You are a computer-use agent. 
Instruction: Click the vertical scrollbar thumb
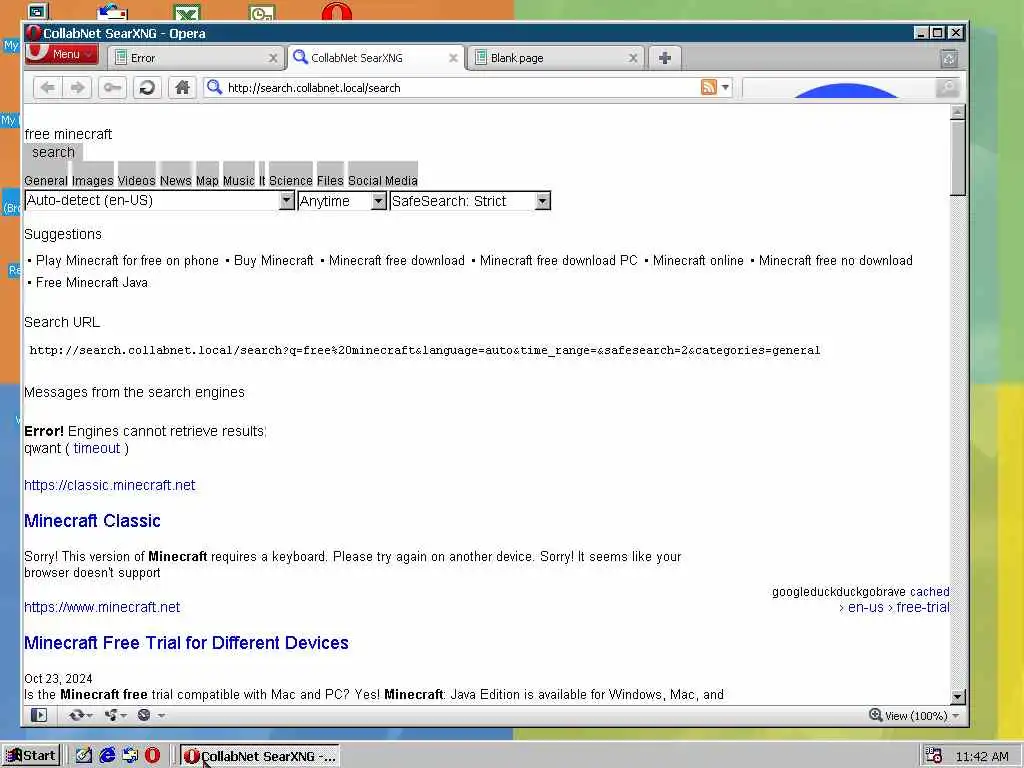click(x=957, y=158)
